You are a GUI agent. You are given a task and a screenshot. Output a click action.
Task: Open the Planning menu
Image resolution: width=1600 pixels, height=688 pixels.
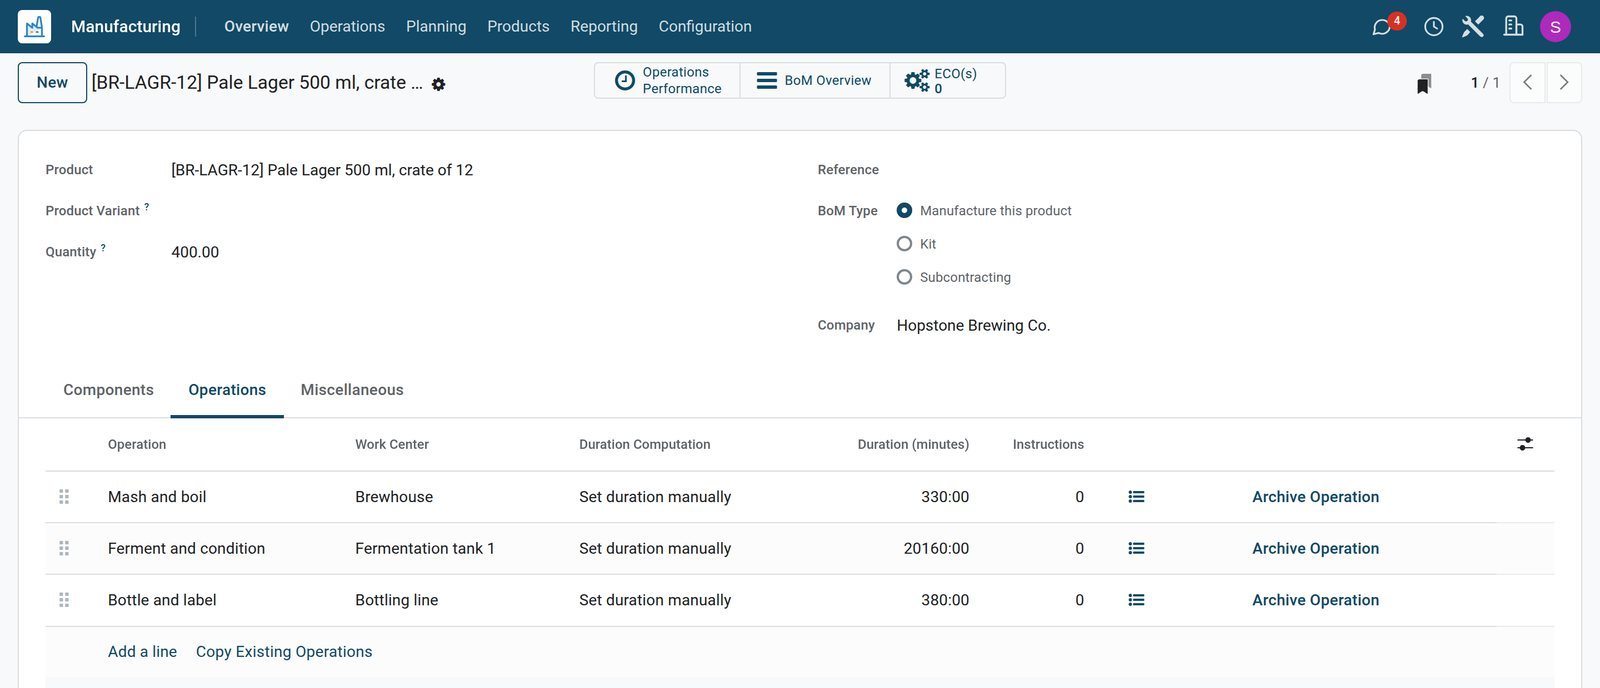click(436, 27)
